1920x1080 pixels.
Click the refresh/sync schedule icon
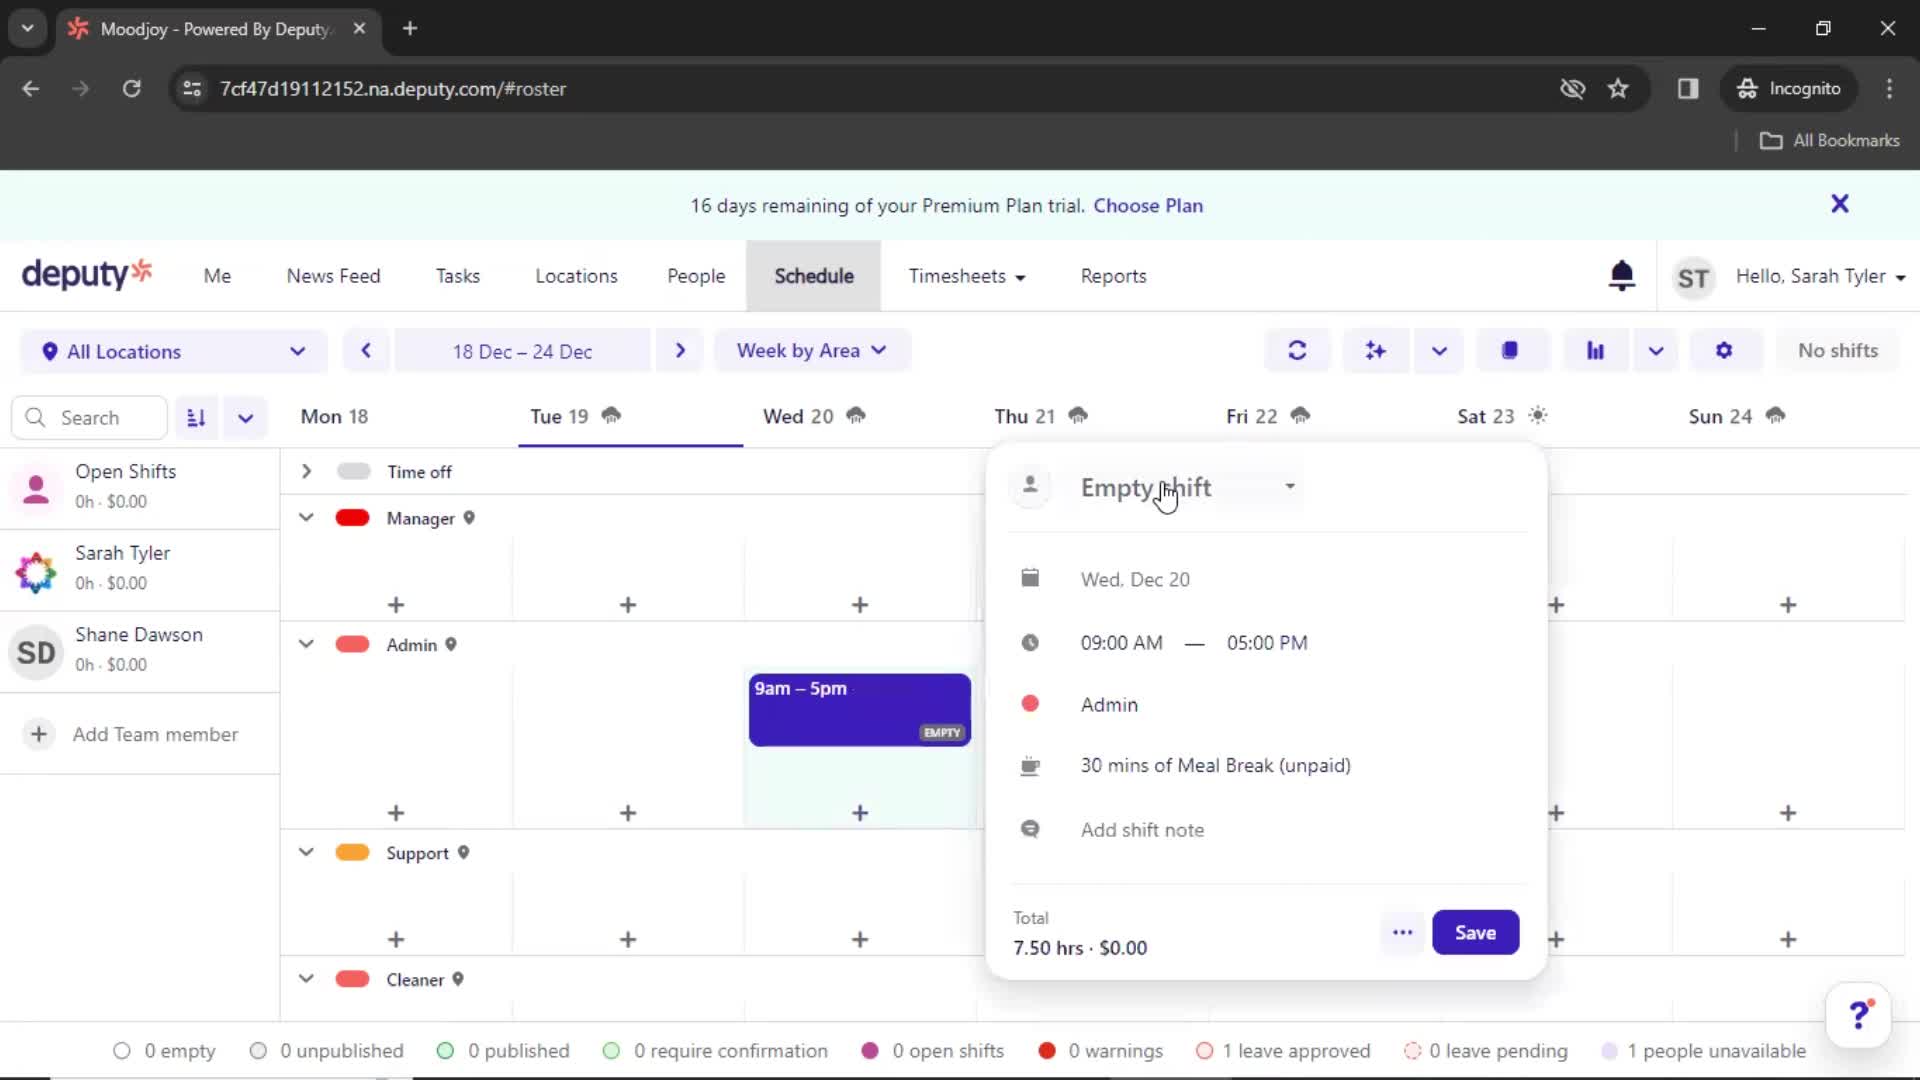[1296, 349]
